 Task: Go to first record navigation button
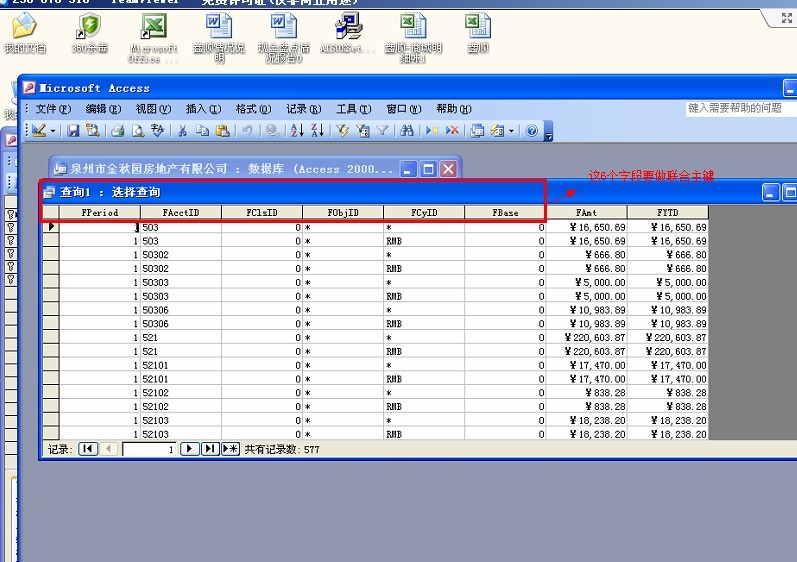[x=88, y=449]
